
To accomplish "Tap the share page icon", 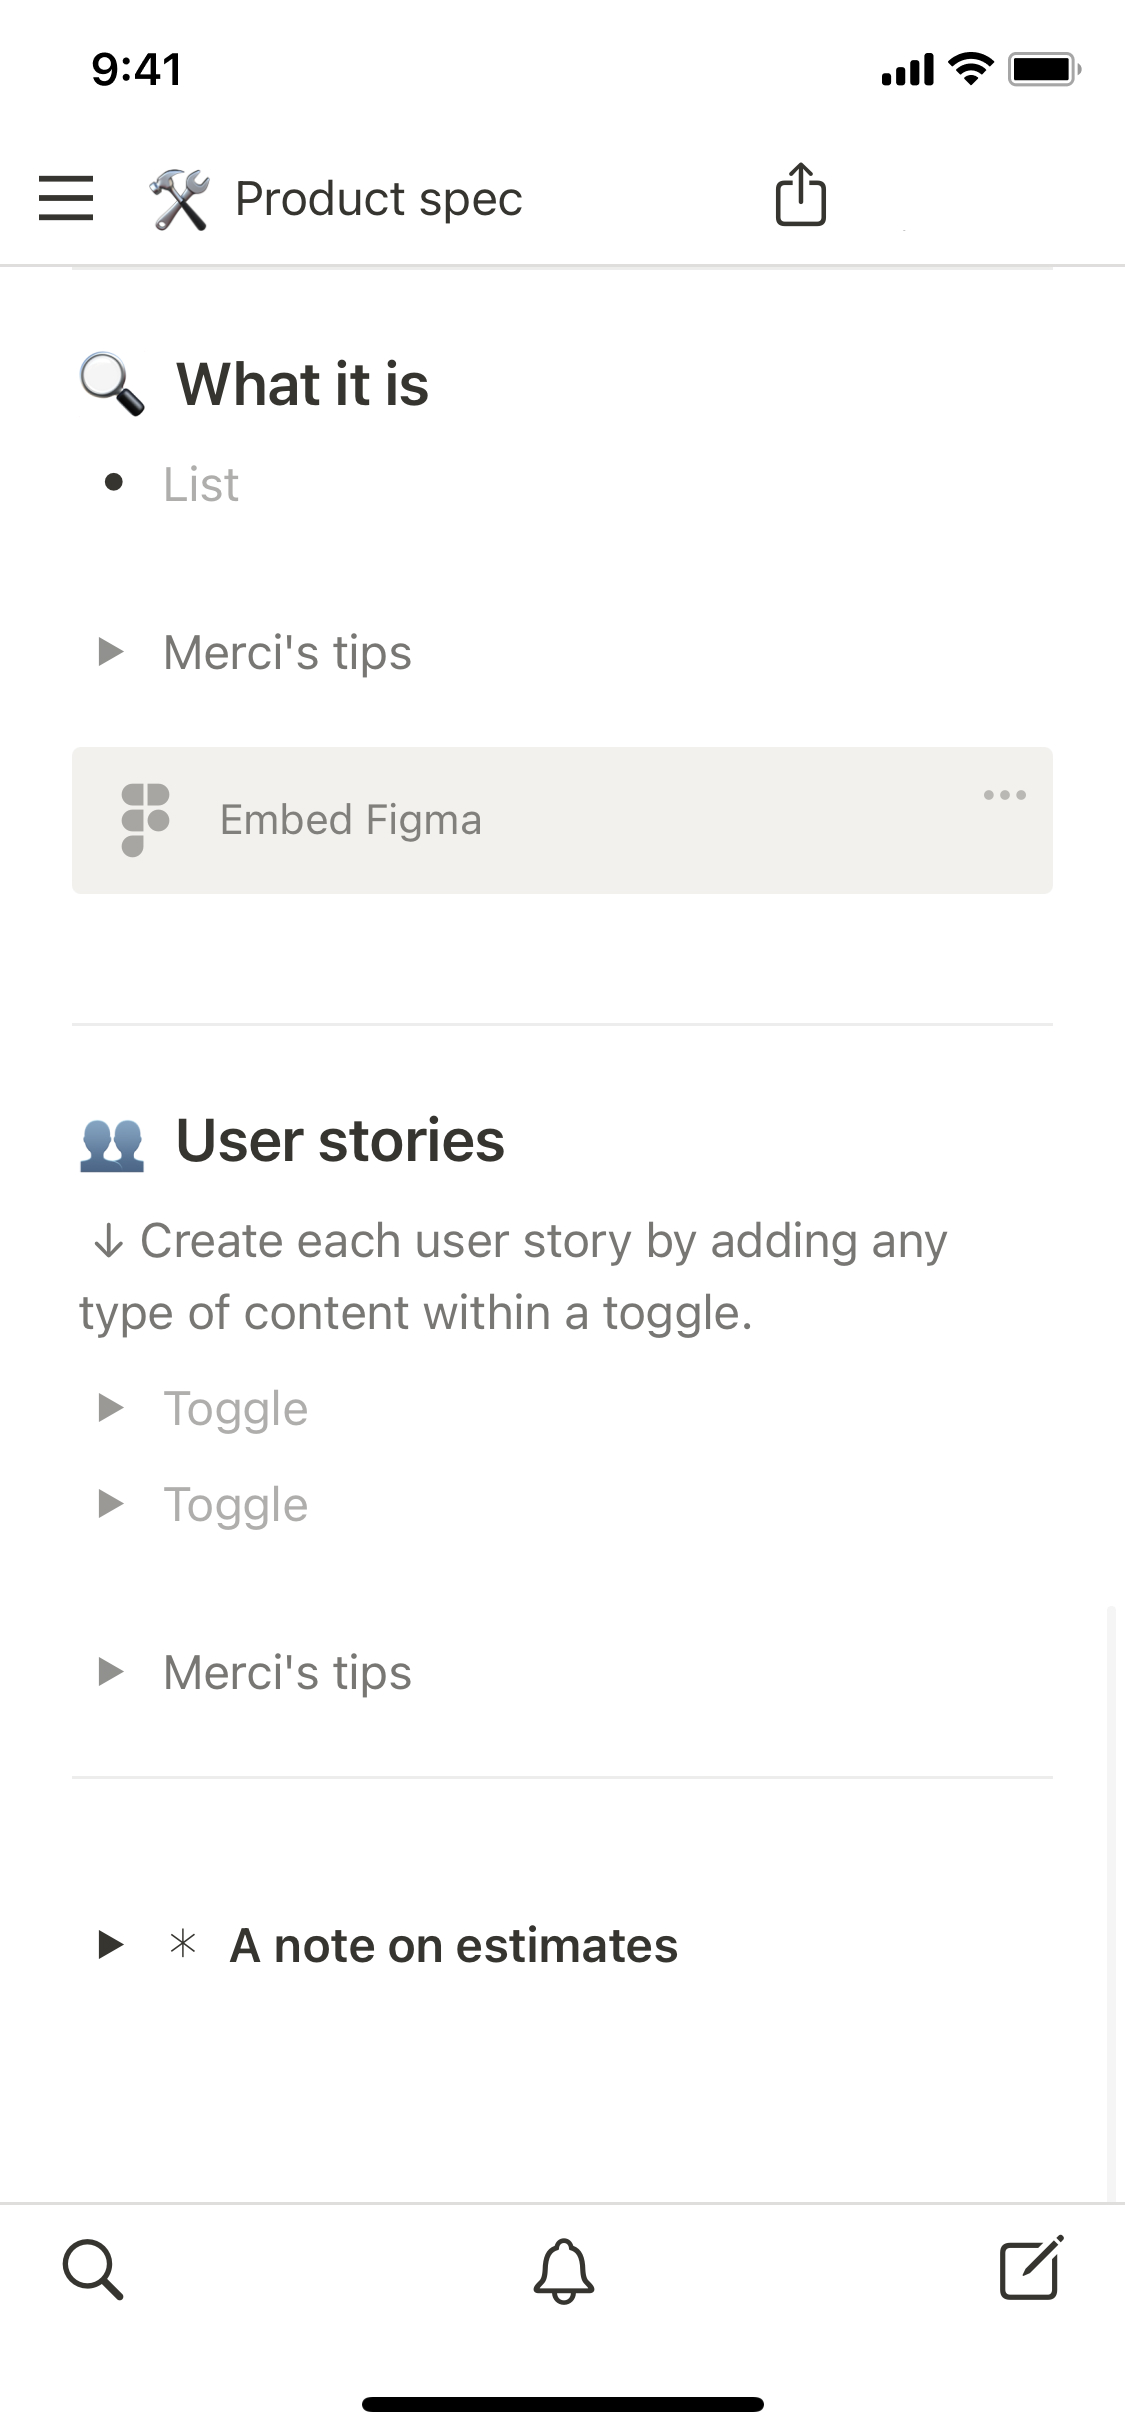I will [x=800, y=196].
